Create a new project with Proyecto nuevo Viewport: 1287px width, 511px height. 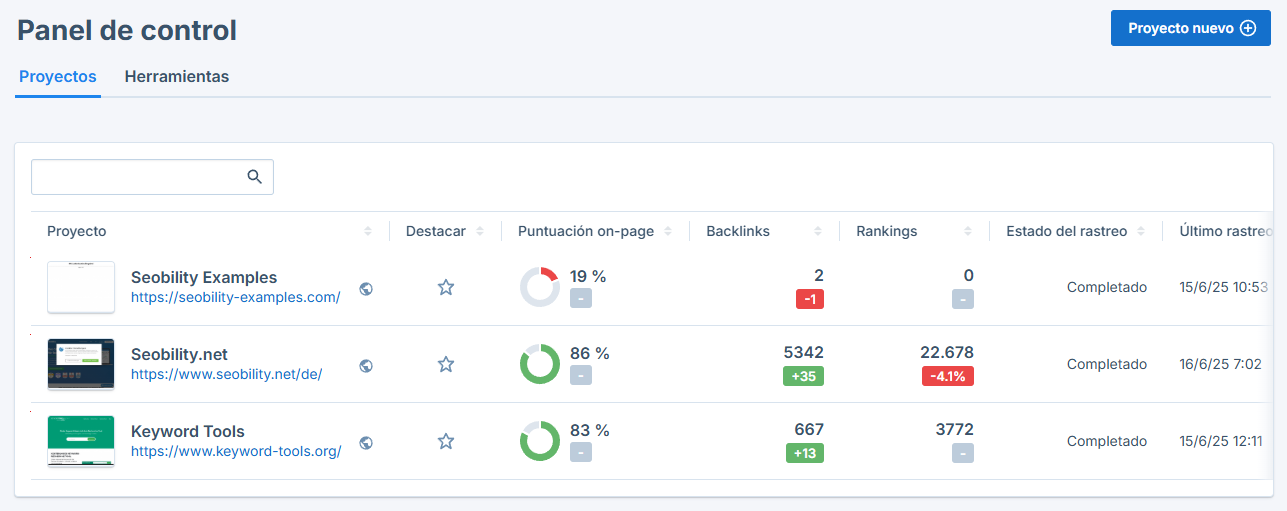[x=1191, y=28]
